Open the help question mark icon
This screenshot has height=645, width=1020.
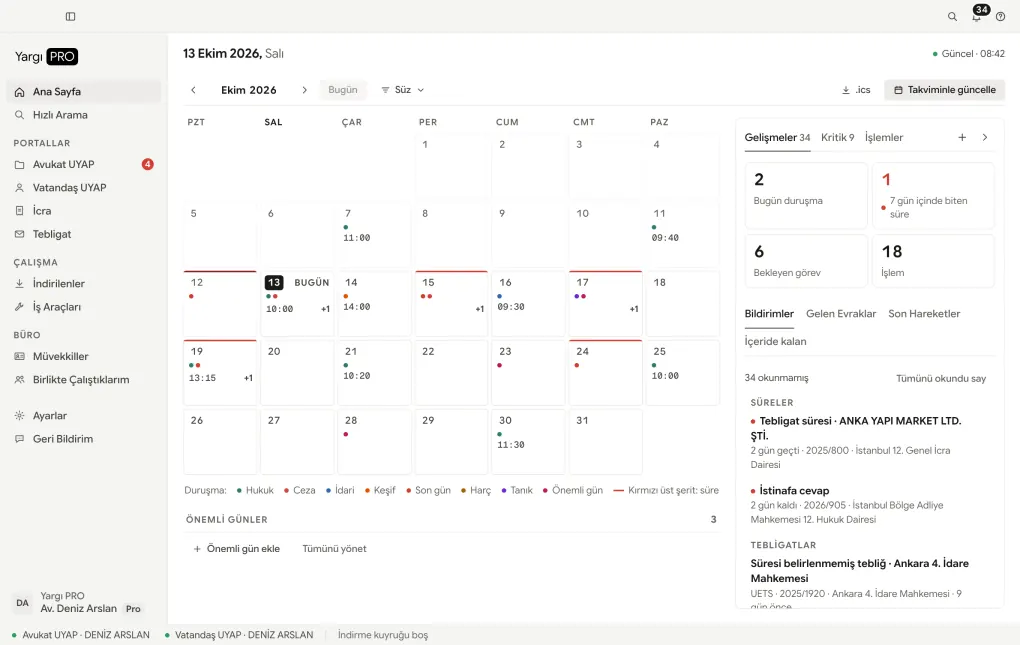[1000, 17]
